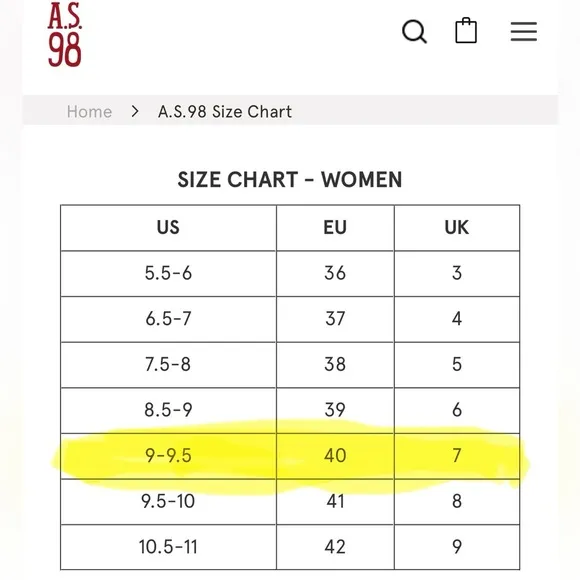The height and width of the screenshot is (580, 580).
Task: Click the breadcrumb chevron separator
Action: coord(135,111)
